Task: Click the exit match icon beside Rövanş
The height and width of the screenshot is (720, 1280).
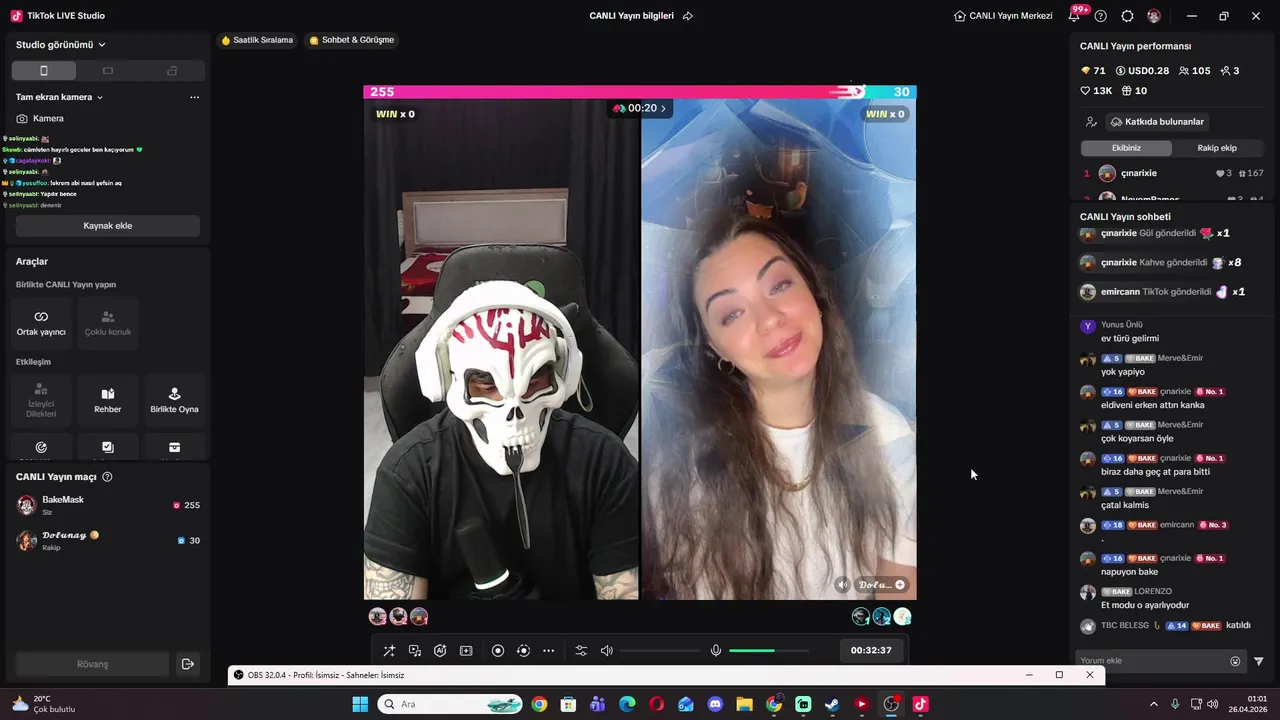Action: pyautogui.click(x=187, y=664)
